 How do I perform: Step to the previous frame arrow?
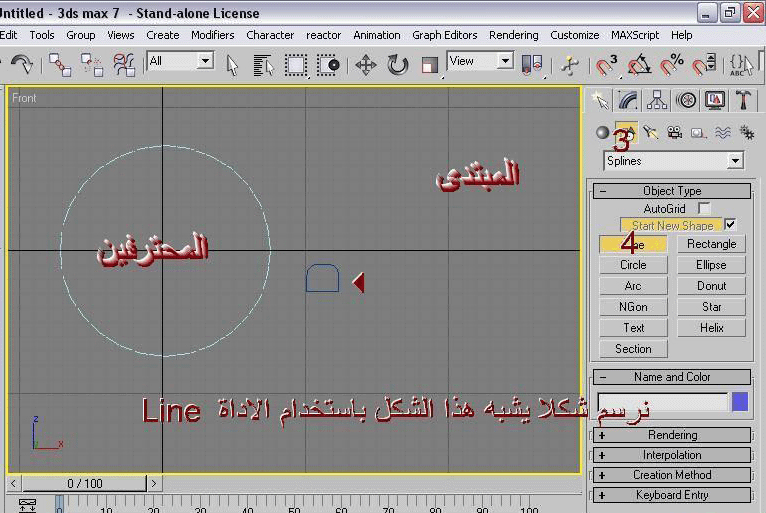pyautogui.click(x=13, y=484)
